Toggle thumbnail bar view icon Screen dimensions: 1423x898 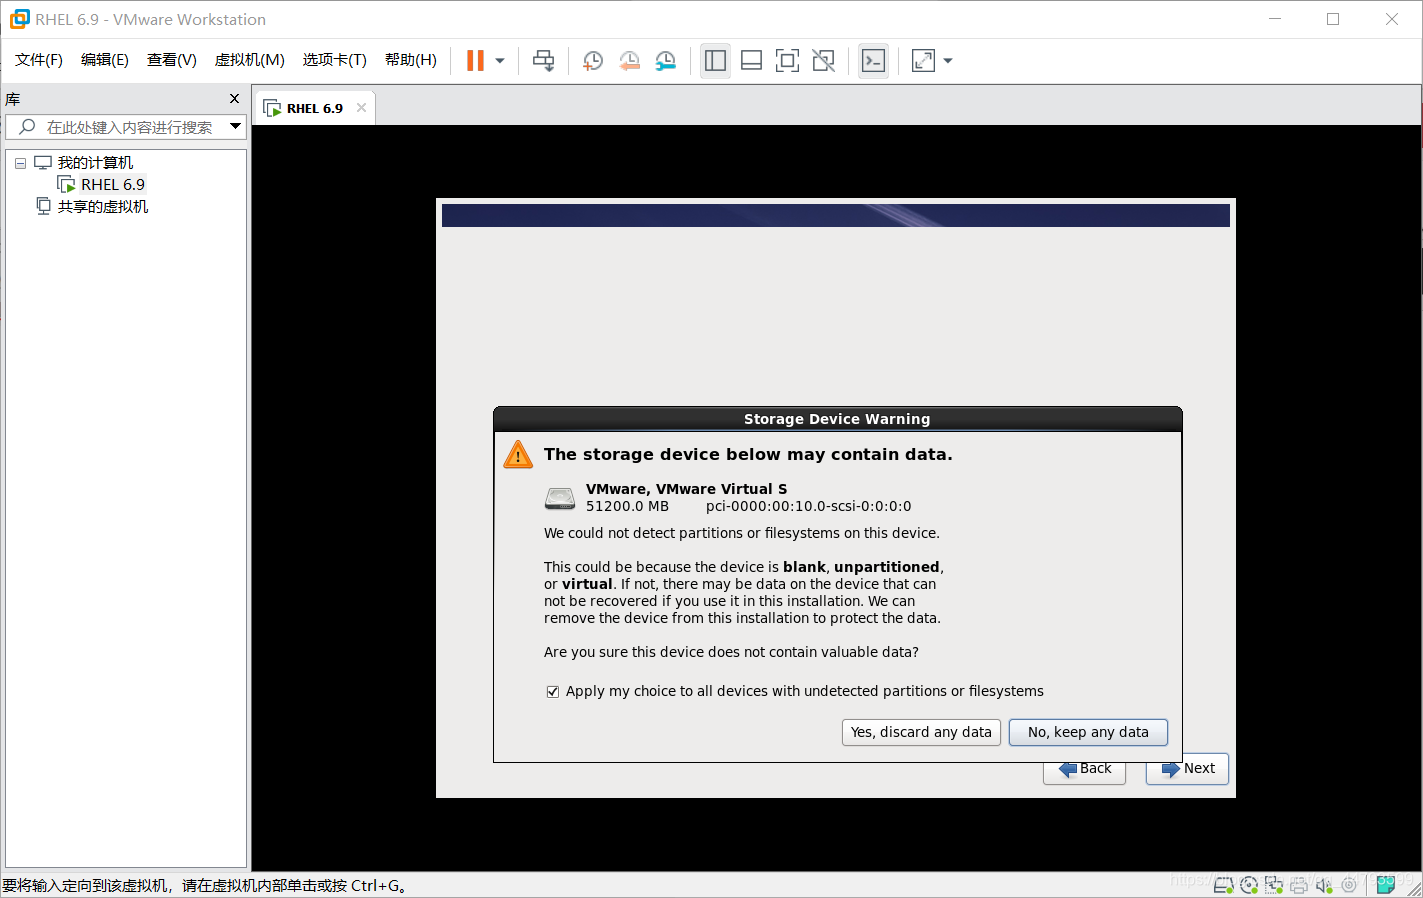click(751, 61)
